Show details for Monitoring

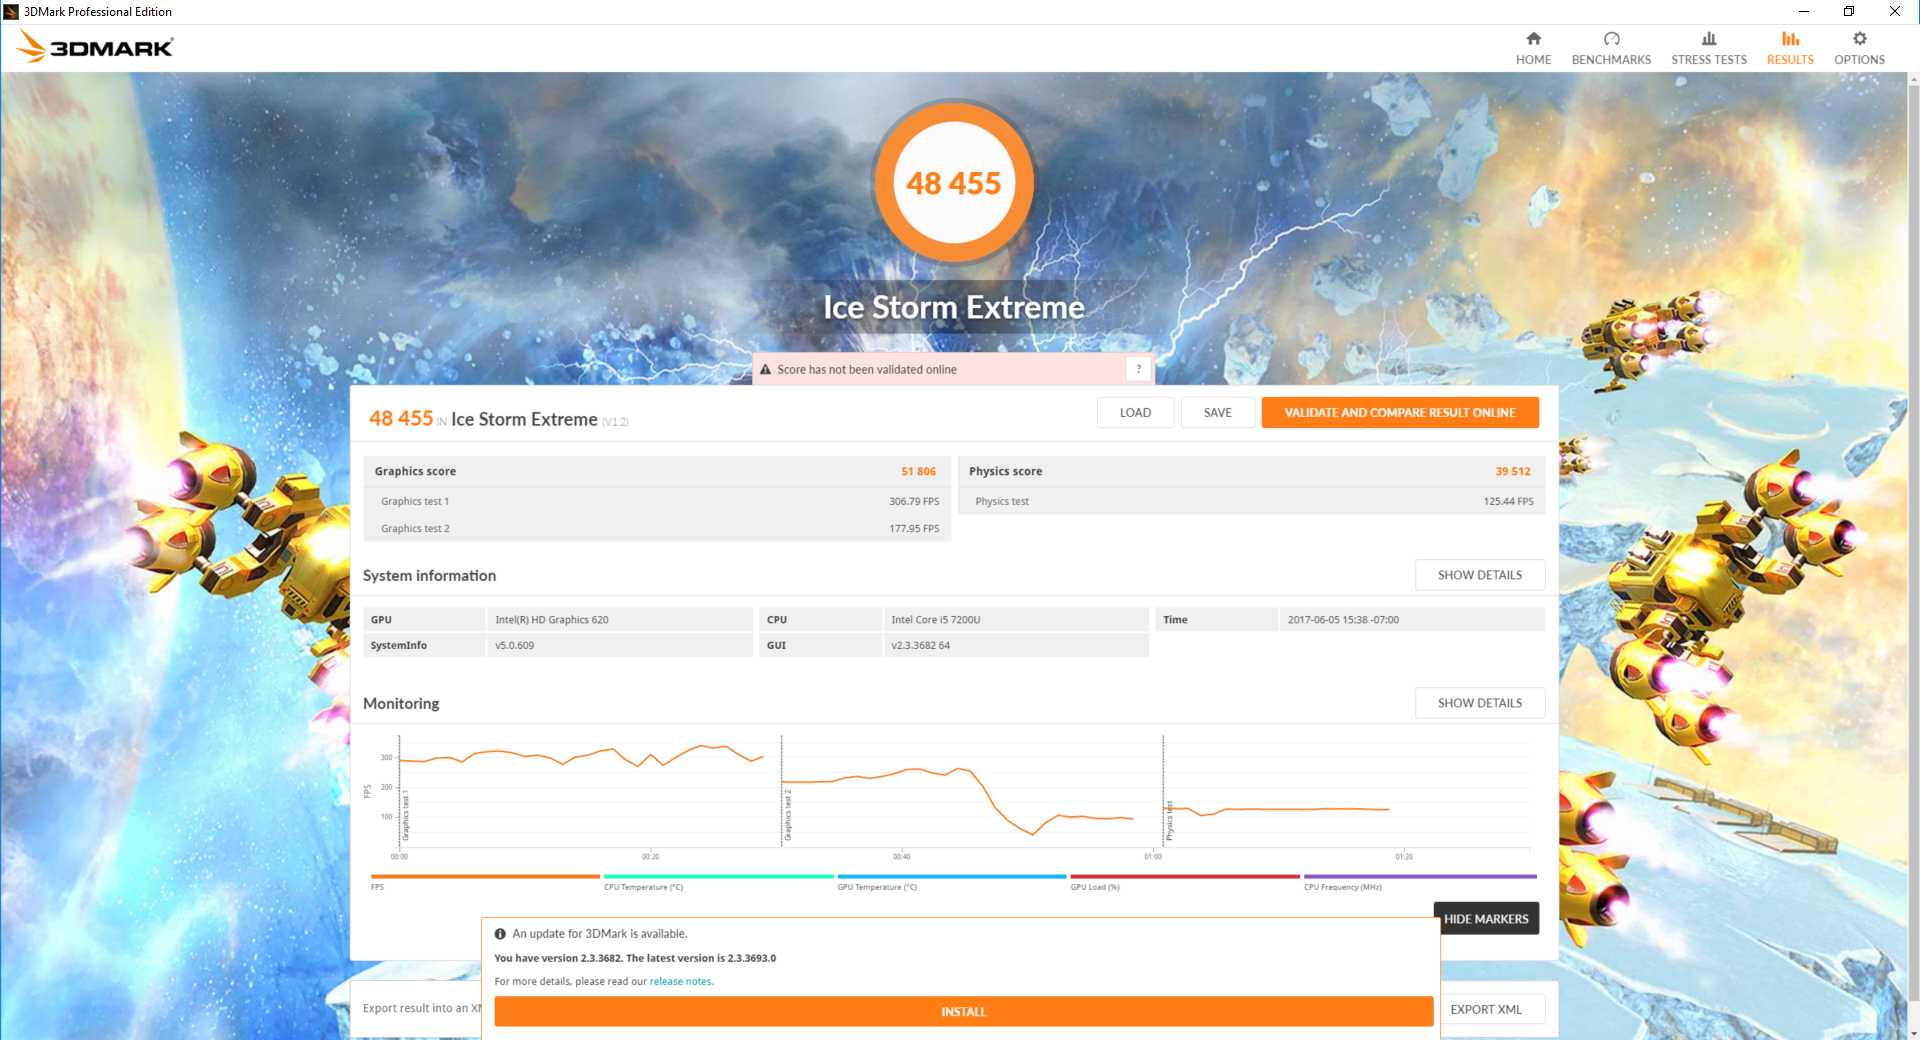click(x=1480, y=703)
